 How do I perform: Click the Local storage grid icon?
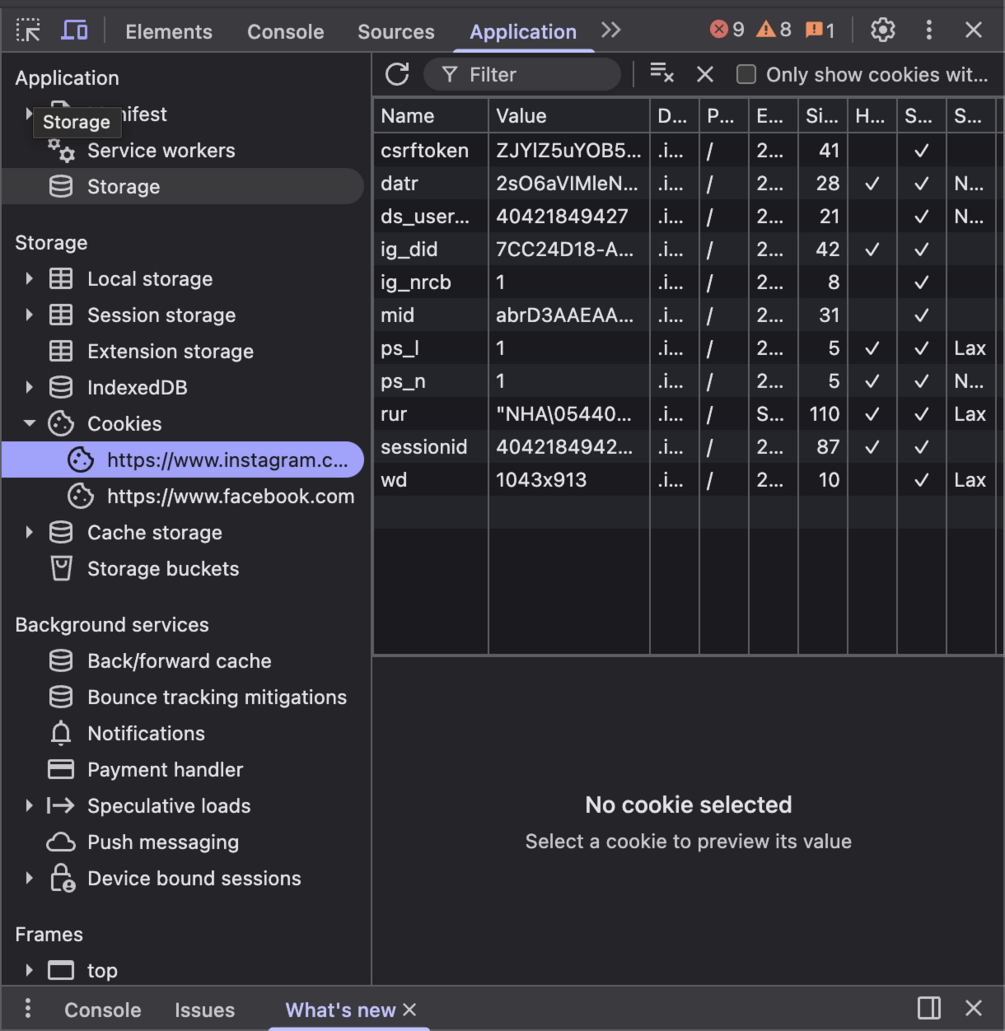point(61,279)
